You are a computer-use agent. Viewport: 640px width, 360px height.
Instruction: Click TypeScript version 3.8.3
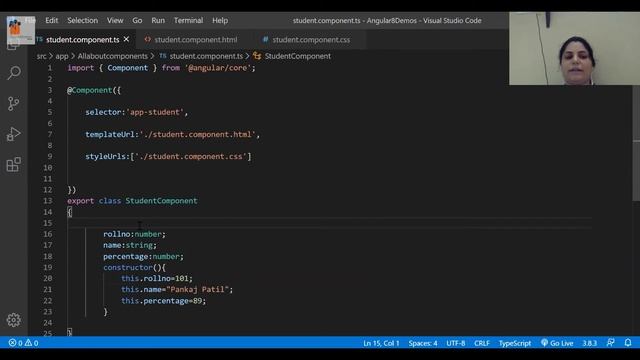[x=589, y=343]
